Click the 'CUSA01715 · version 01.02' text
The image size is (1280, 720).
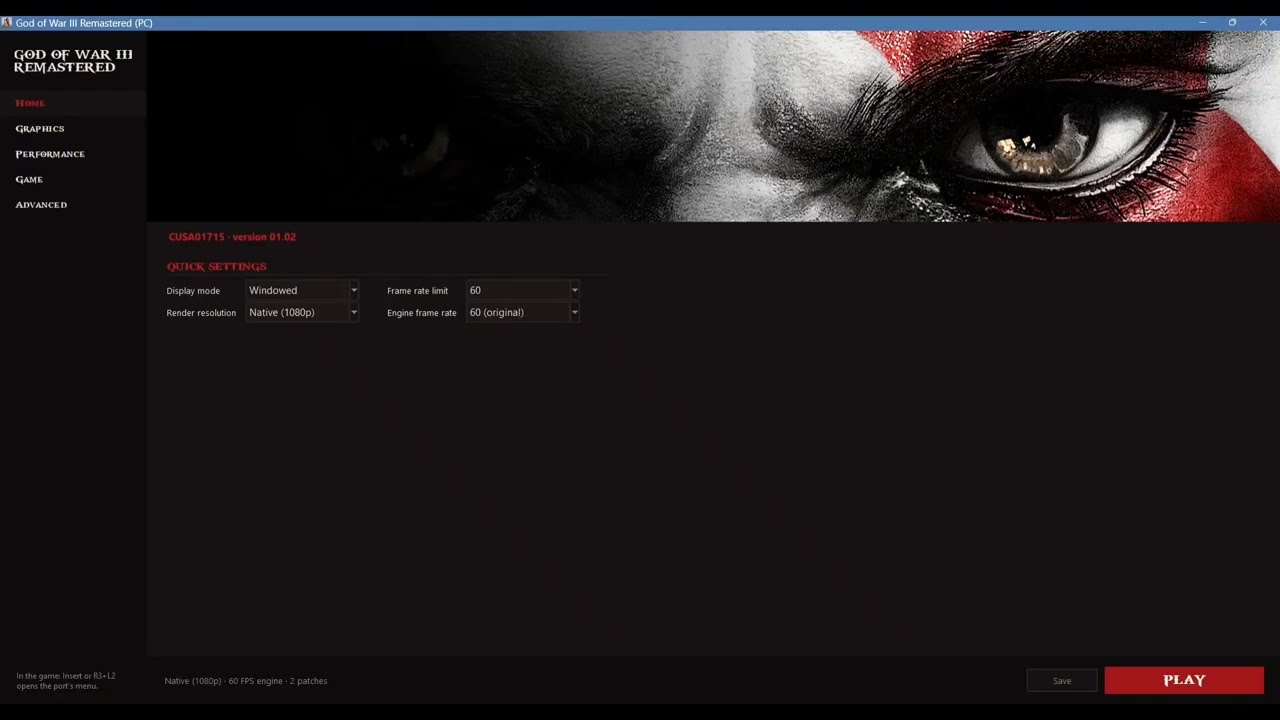[x=232, y=237]
